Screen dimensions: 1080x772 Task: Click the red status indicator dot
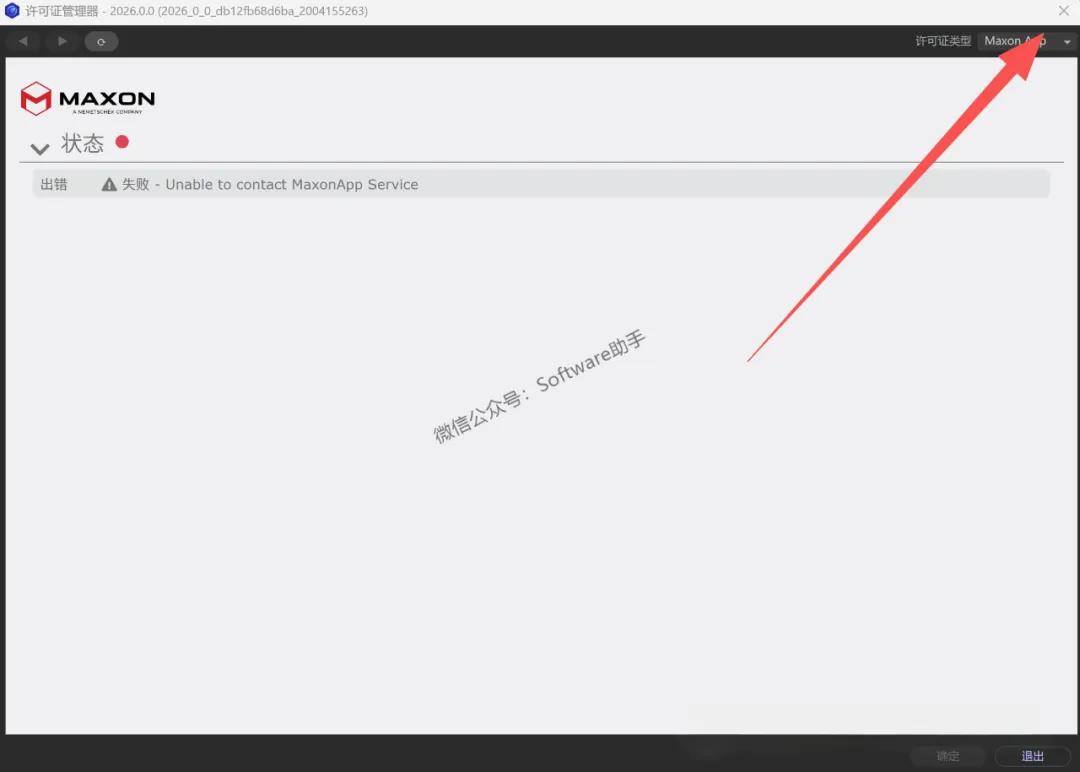(122, 142)
